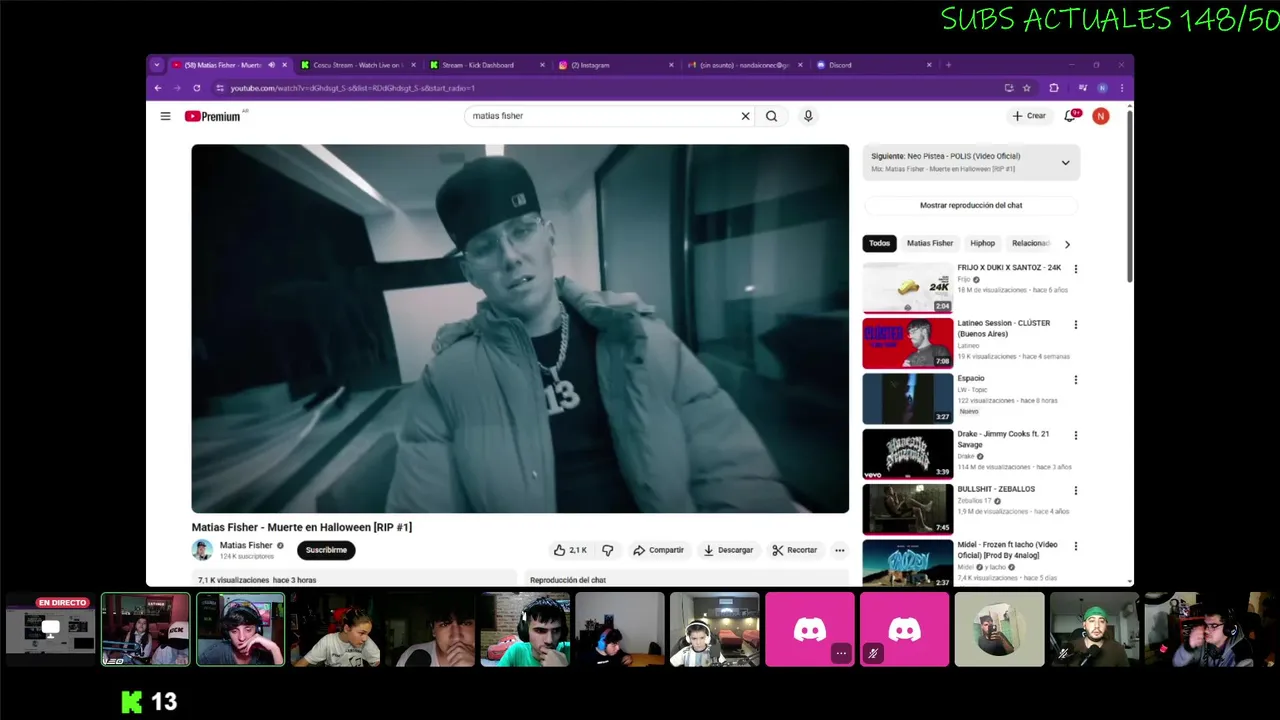Click the 'Matias Fisher - Muerte en Halloween' title
Screen dimensions: 1280x720
click(x=302, y=527)
